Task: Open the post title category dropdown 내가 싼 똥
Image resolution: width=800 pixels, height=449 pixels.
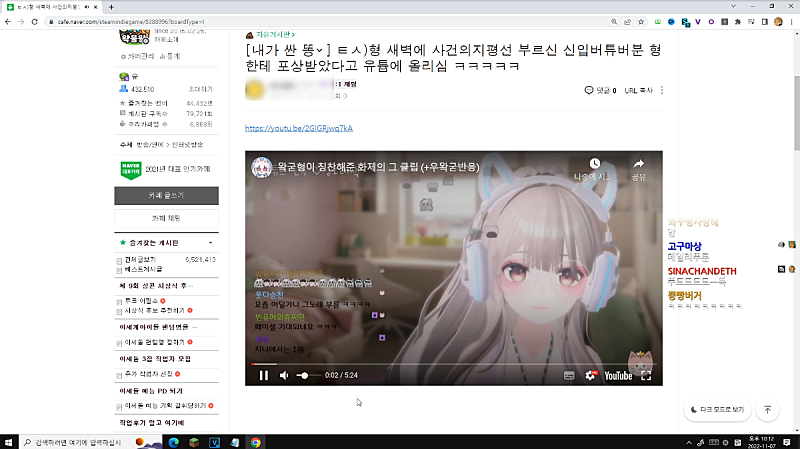Action: (x=288, y=50)
